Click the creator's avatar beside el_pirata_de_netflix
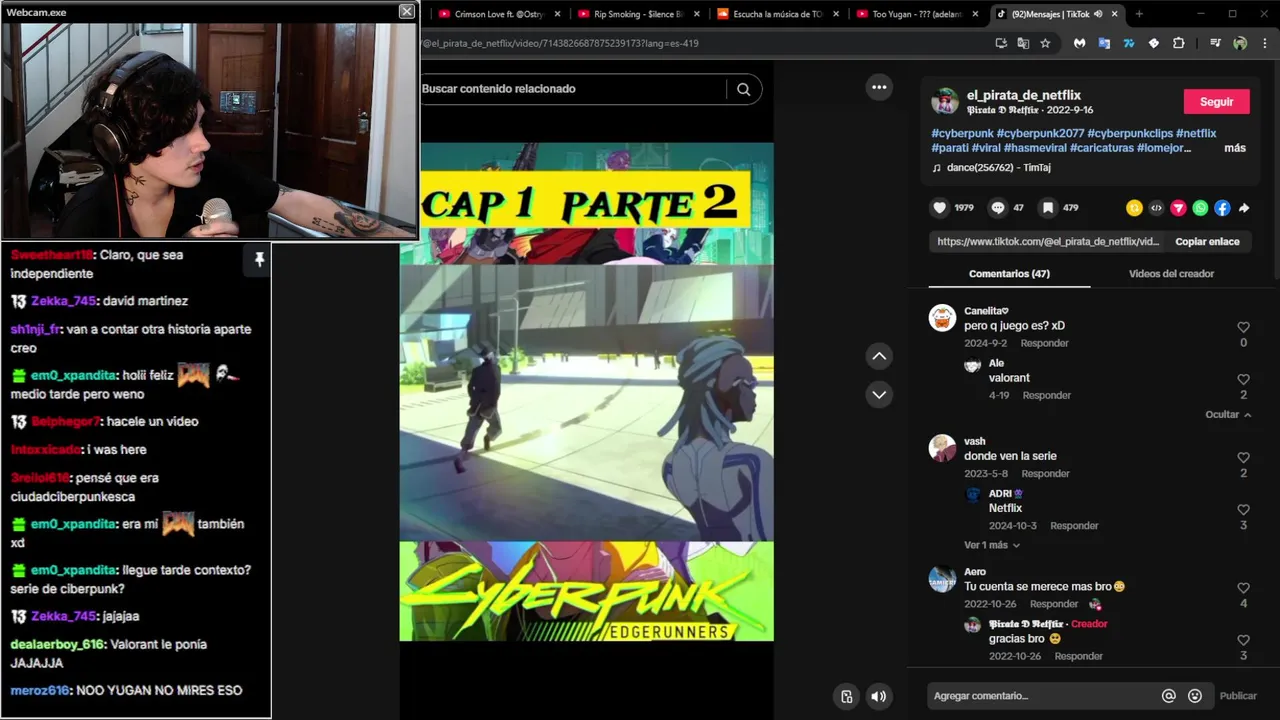Viewport: 1280px width, 720px height. pyautogui.click(x=945, y=101)
